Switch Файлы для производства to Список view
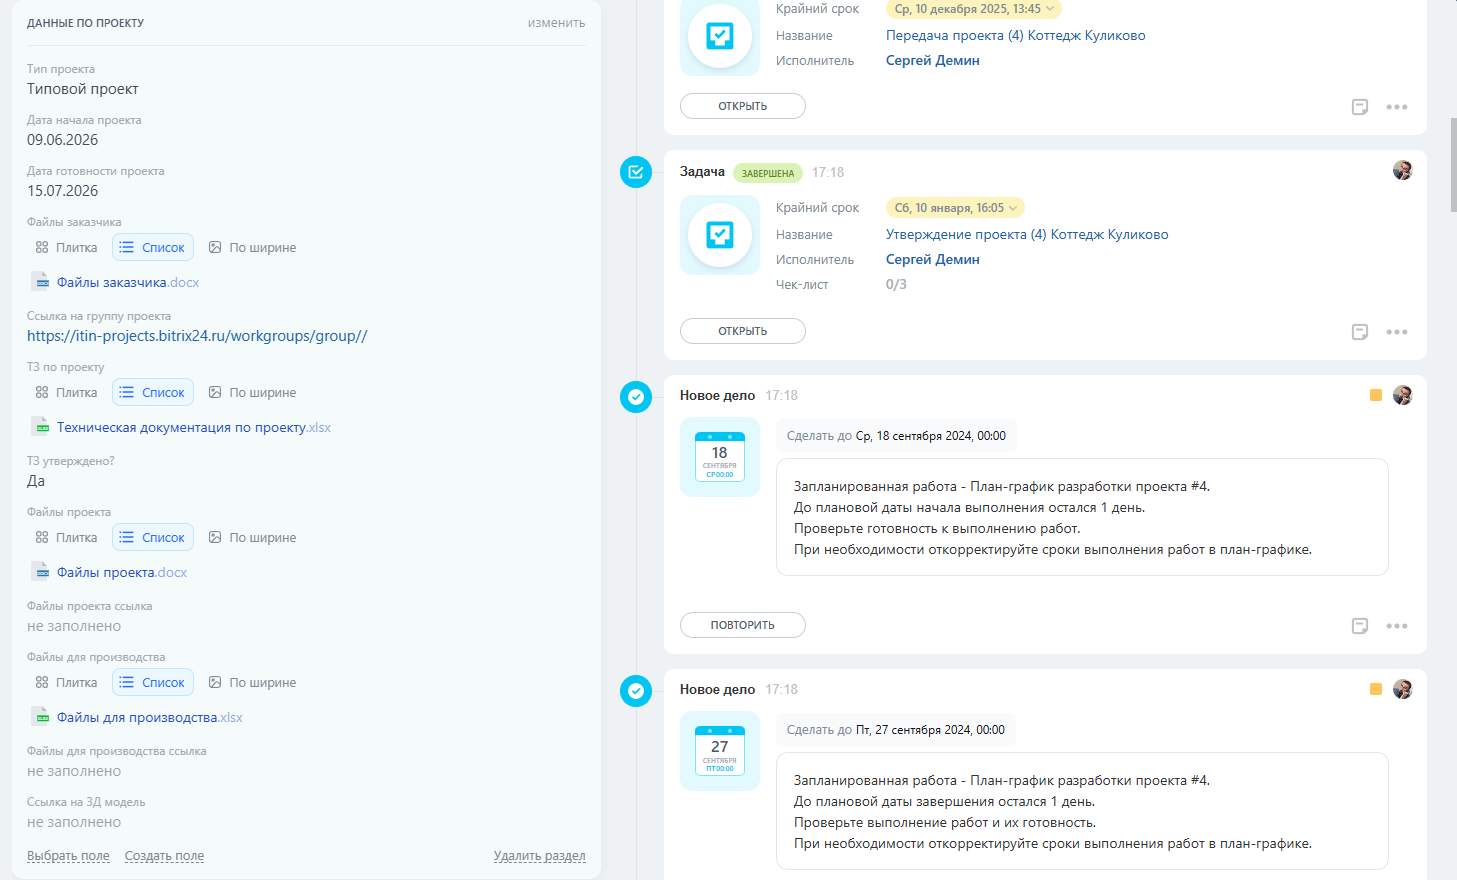1457x880 pixels. point(153,682)
